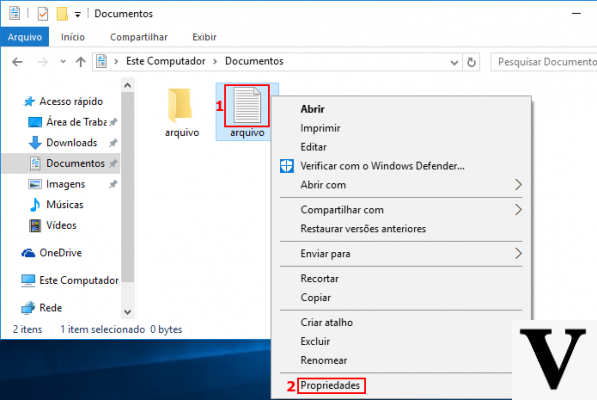Image resolution: width=597 pixels, height=400 pixels.
Task: Click the Up one level arrow
Action: [x=80, y=62]
